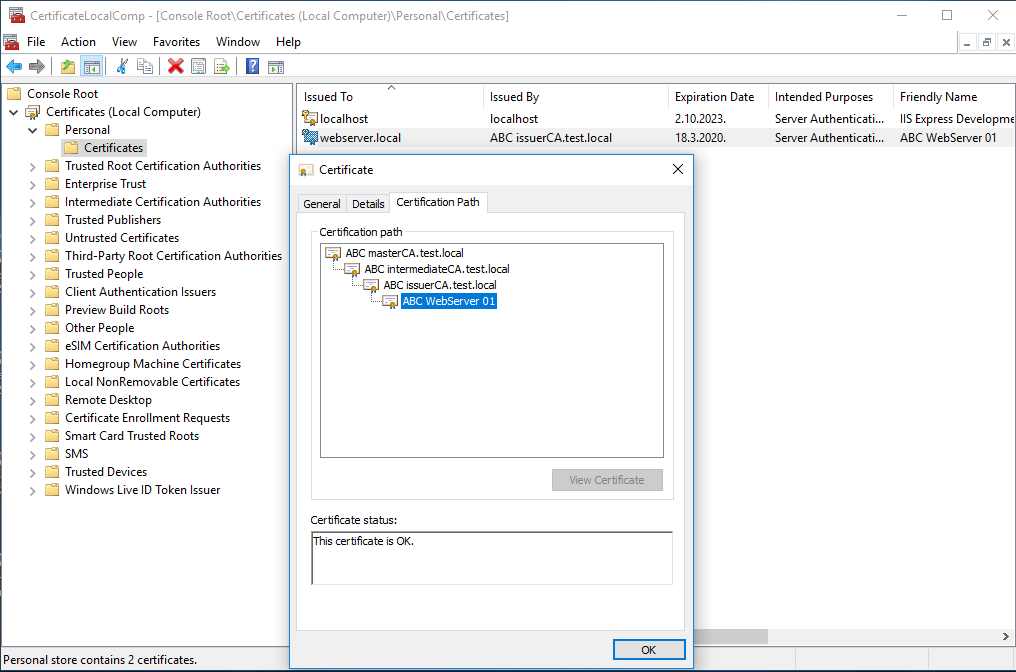Click ABC masterCA.test.local certificate icon

(x=333, y=253)
